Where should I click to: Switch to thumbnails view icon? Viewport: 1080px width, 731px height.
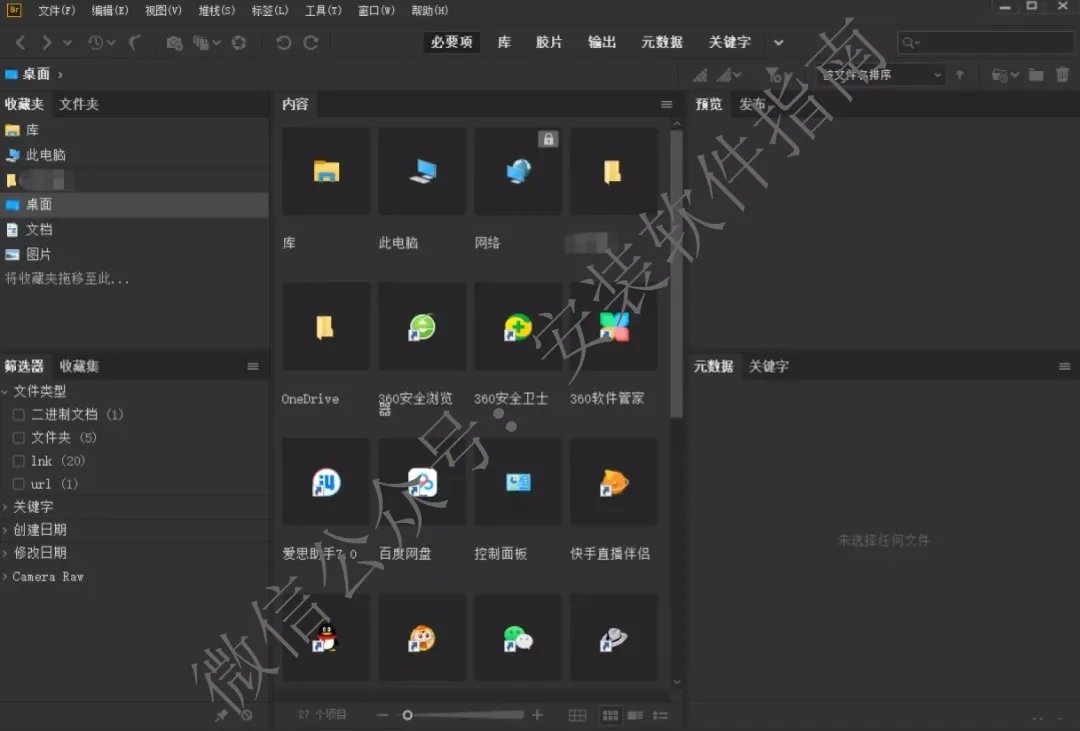click(x=610, y=715)
